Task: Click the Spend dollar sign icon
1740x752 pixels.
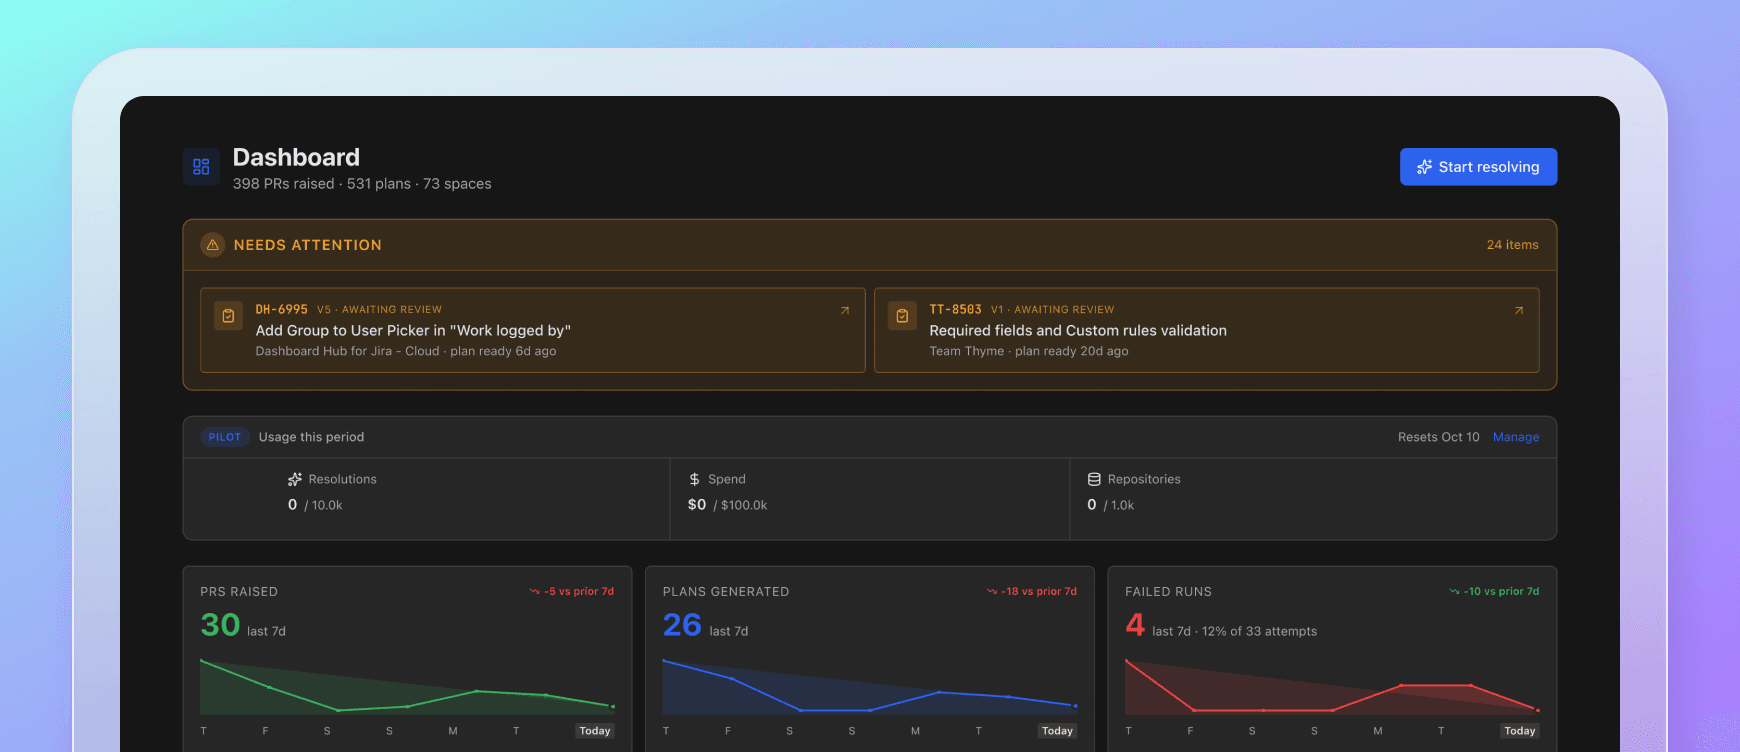Action: pos(694,480)
